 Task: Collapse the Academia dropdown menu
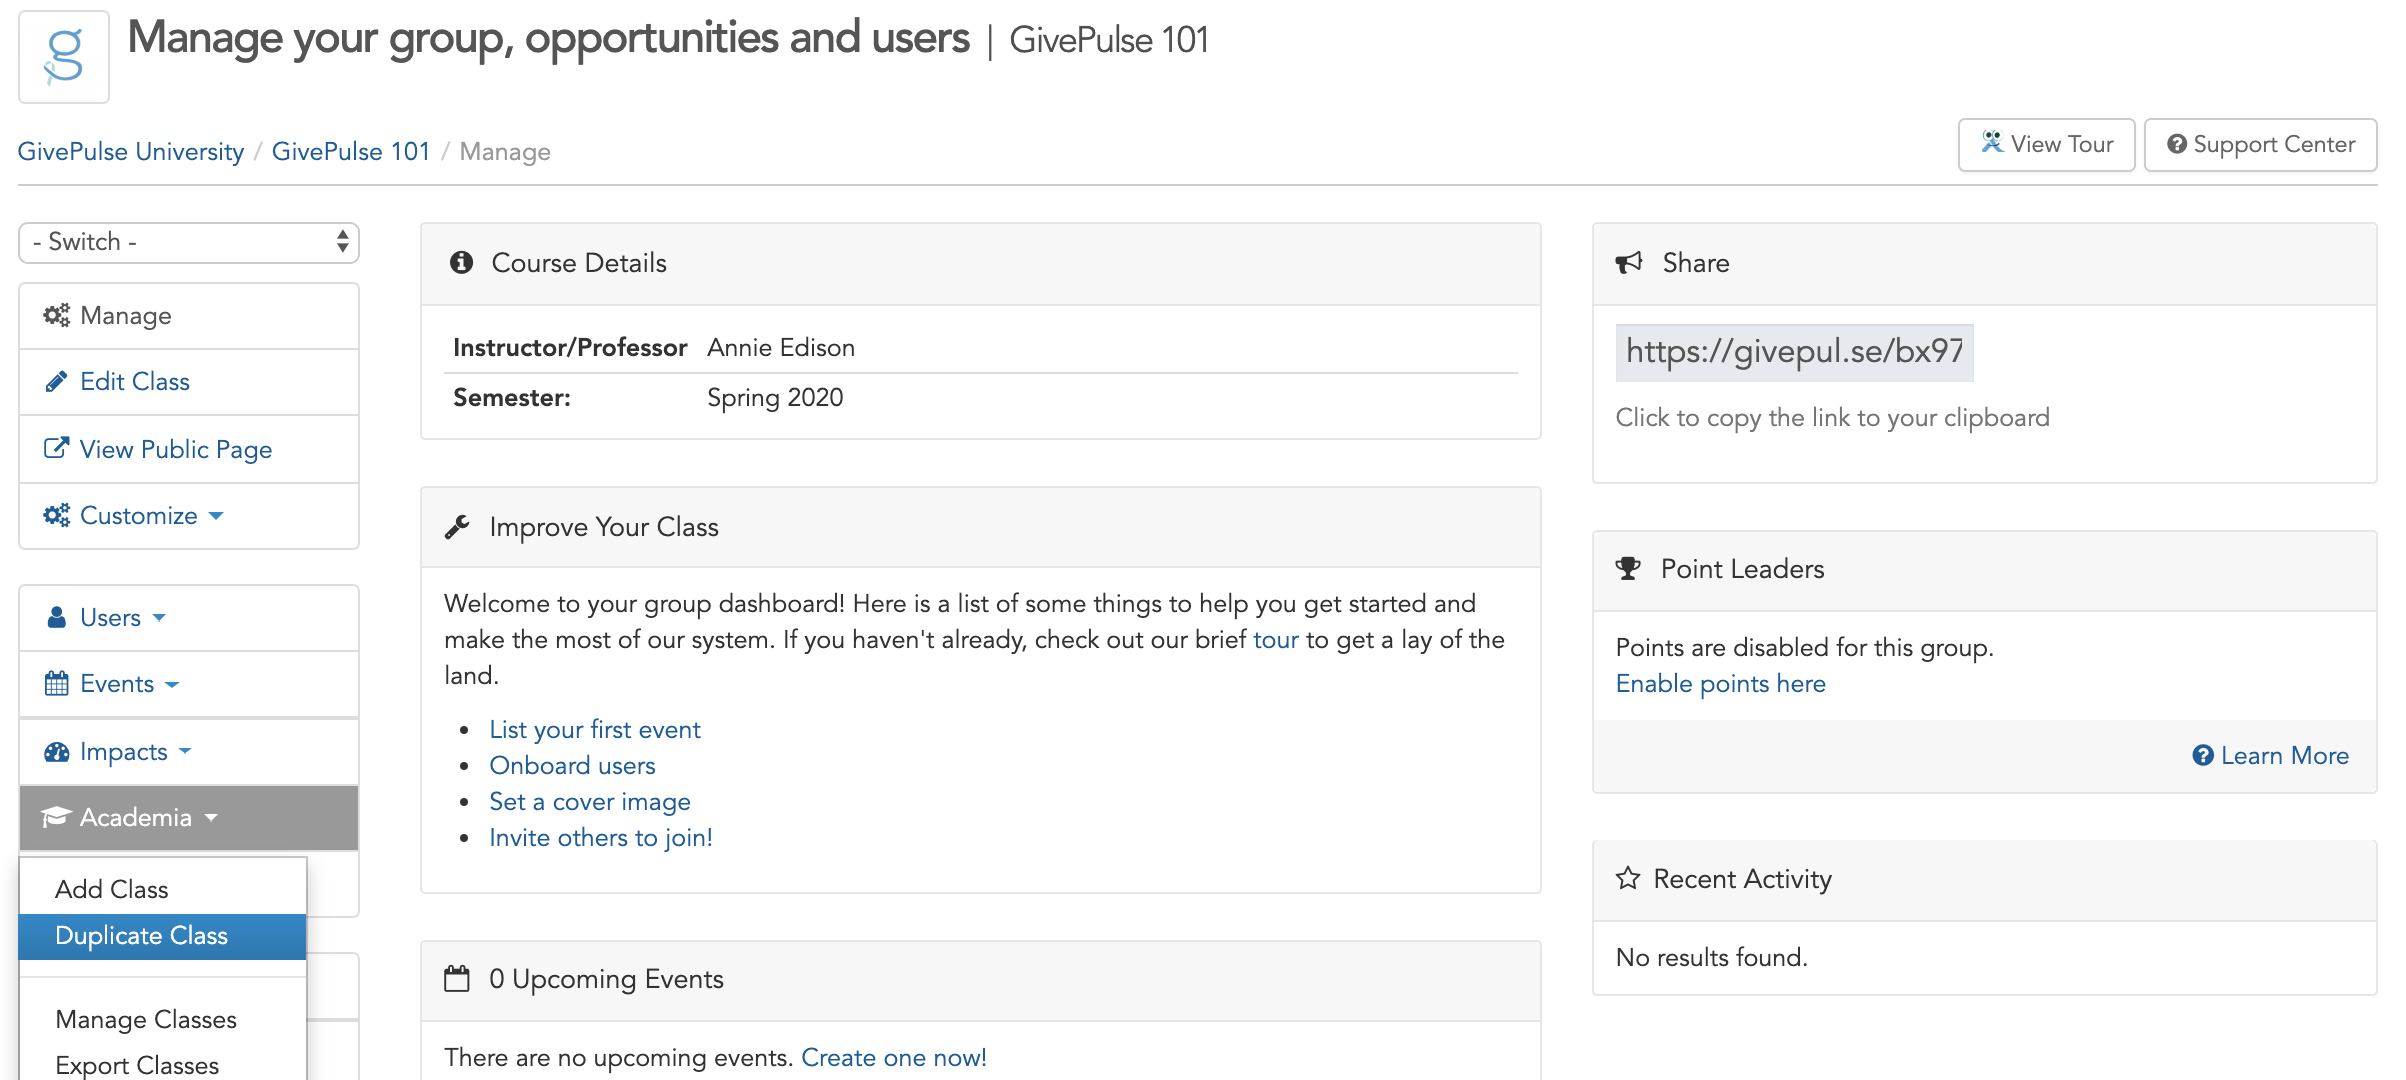click(x=189, y=818)
